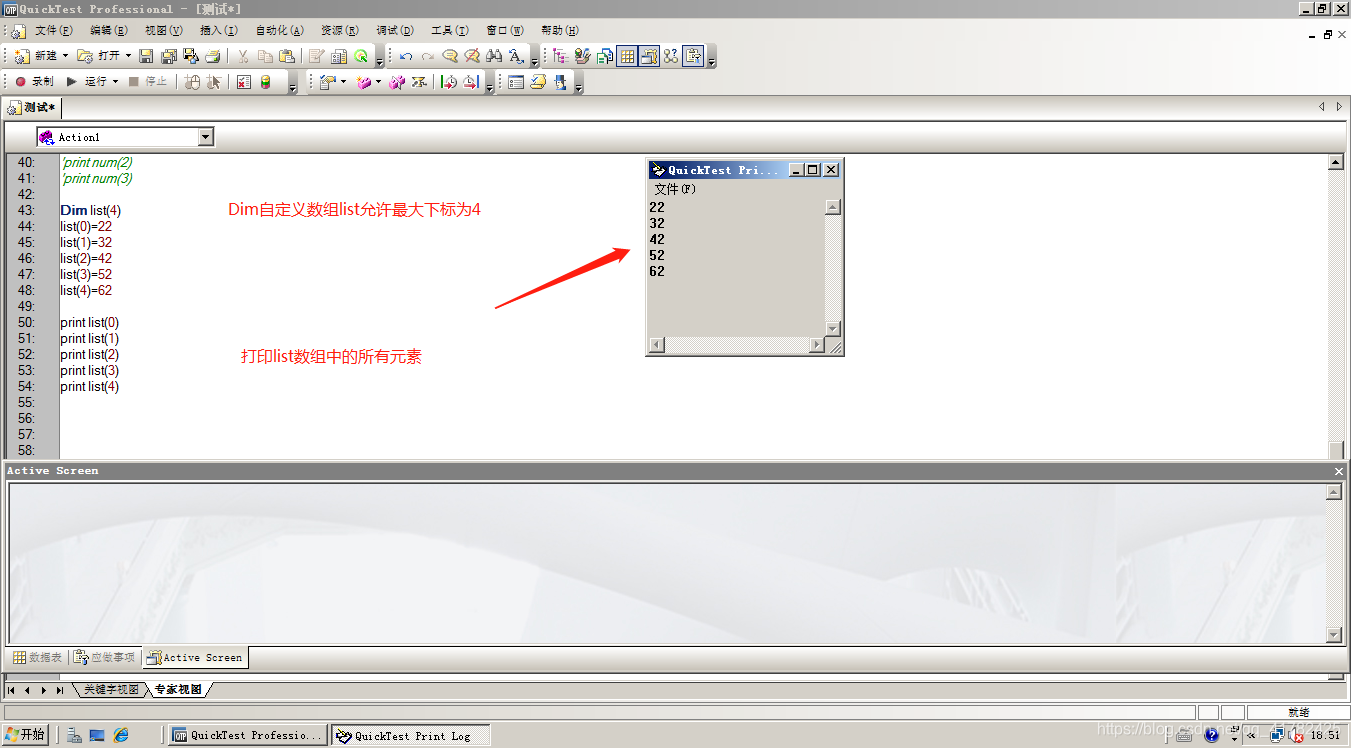Image resolution: width=1351 pixels, height=748 pixels.
Task: Click the 开始 (Start) button on the taskbar
Action: tap(25, 735)
